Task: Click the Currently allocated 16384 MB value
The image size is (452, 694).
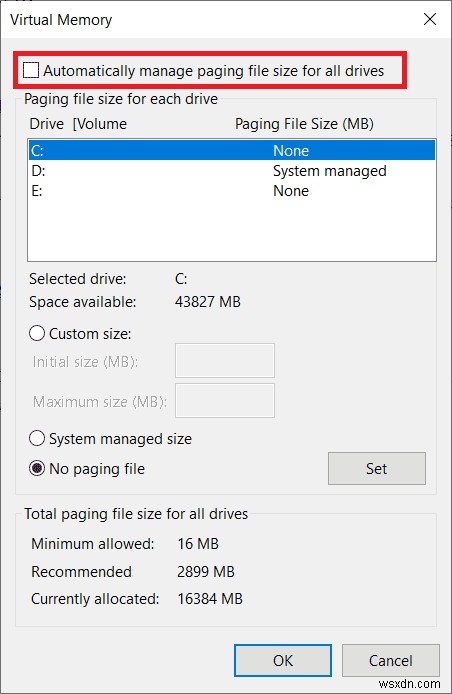Action: (x=210, y=599)
